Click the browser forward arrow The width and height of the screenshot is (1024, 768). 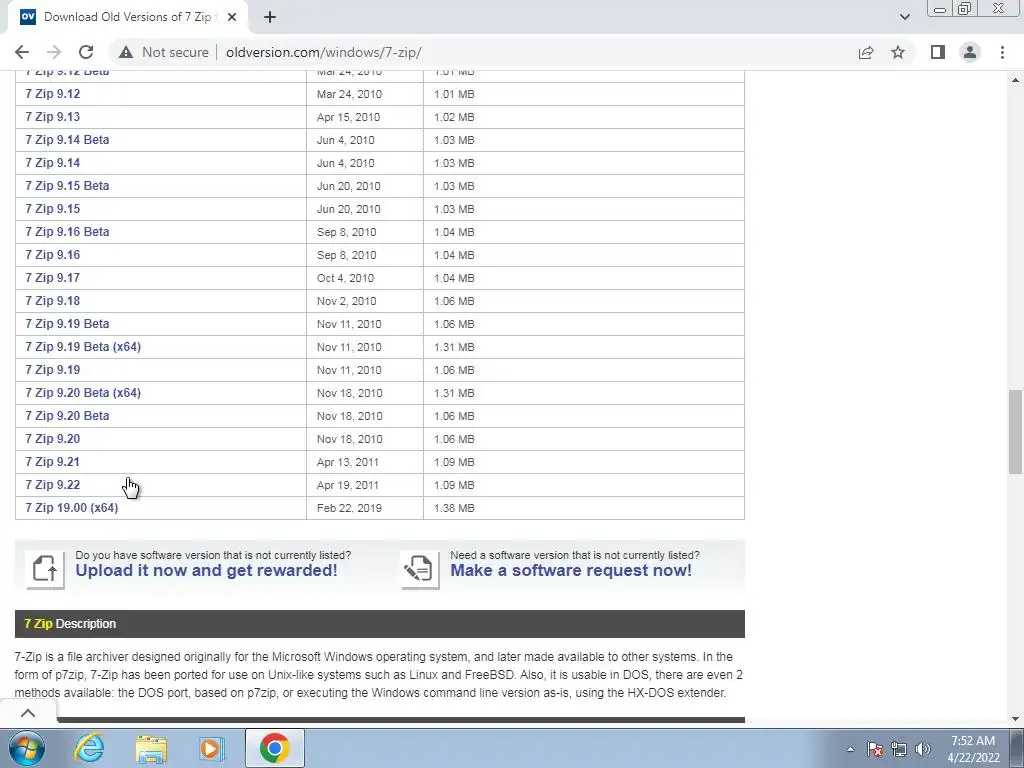tap(54, 52)
